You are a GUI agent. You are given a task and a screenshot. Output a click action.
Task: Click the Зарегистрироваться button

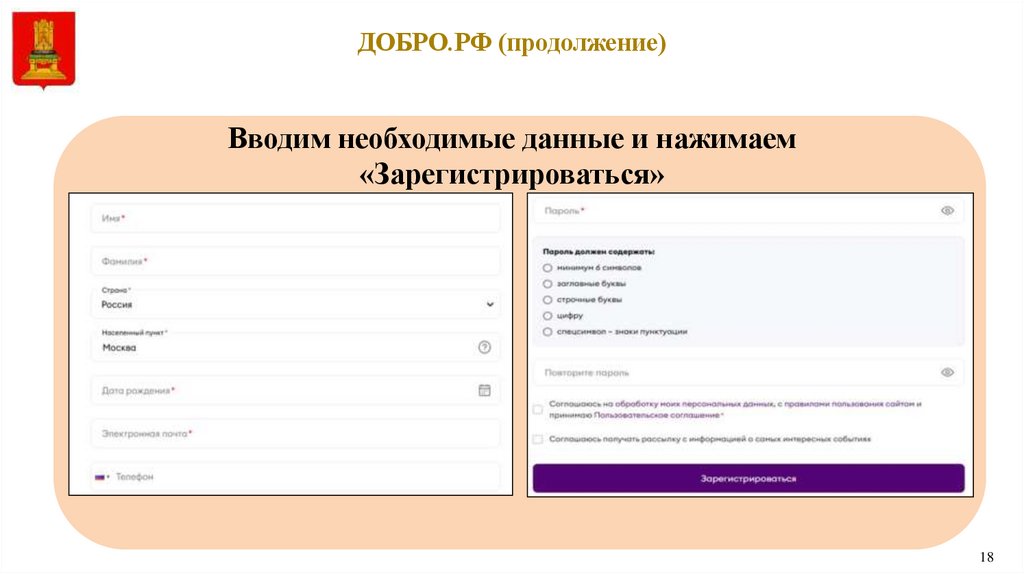748,479
